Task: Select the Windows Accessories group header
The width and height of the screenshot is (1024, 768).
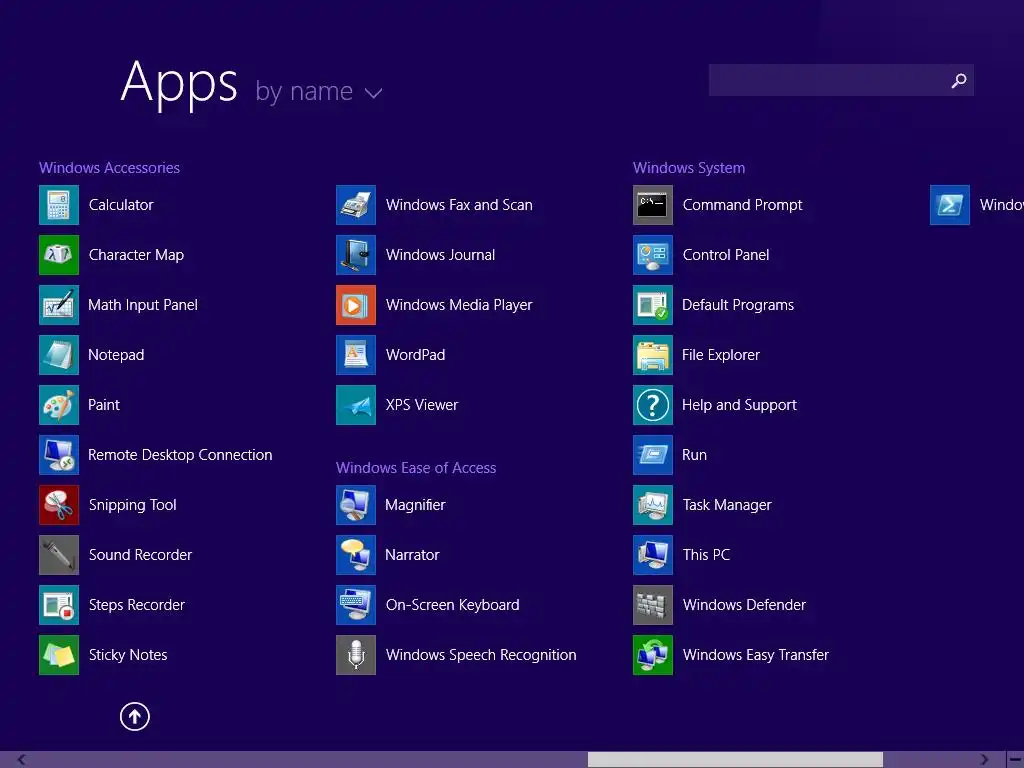Action: pyautogui.click(x=110, y=168)
